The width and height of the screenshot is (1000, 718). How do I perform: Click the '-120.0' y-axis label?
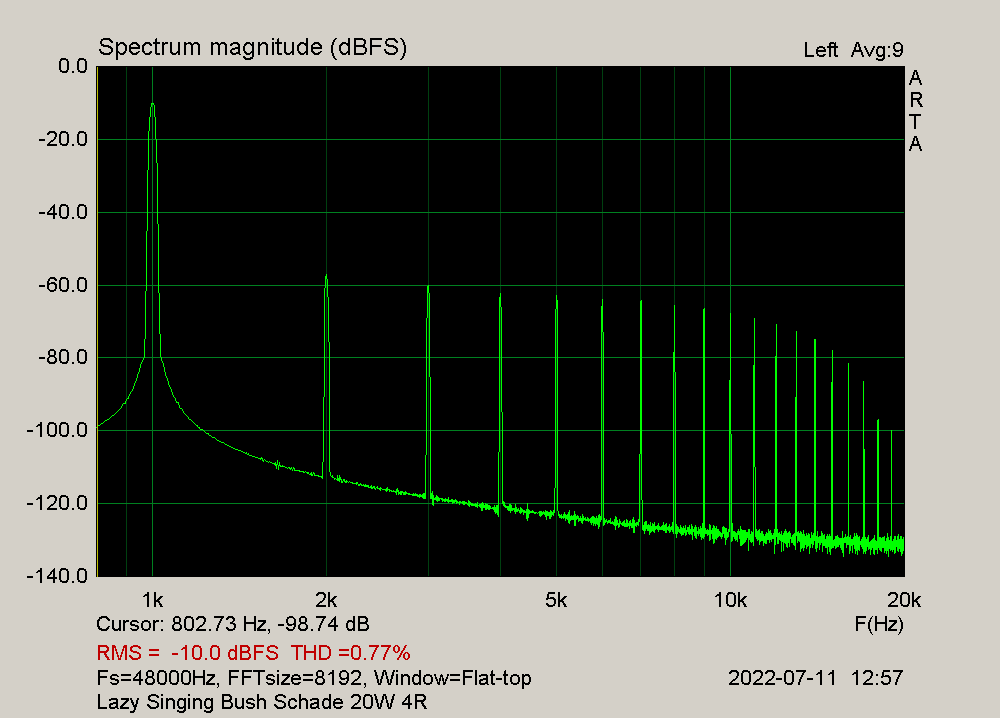tap(57, 503)
